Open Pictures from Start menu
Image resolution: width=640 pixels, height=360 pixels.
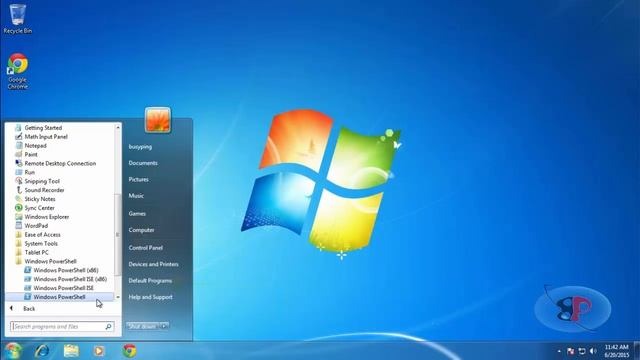point(139,180)
